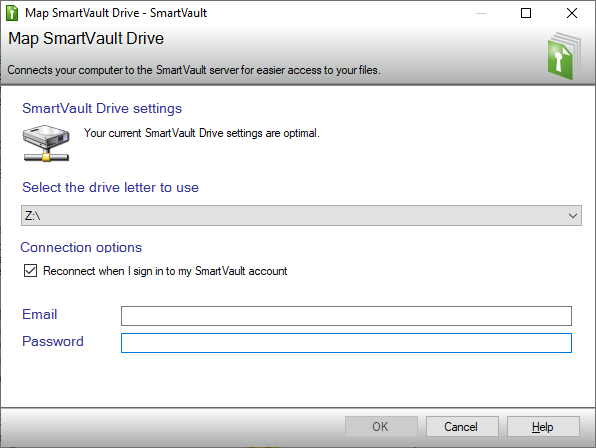Viewport: 596px width, 448px height.
Task: Click the 'Password' label
Action: point(52,341)
